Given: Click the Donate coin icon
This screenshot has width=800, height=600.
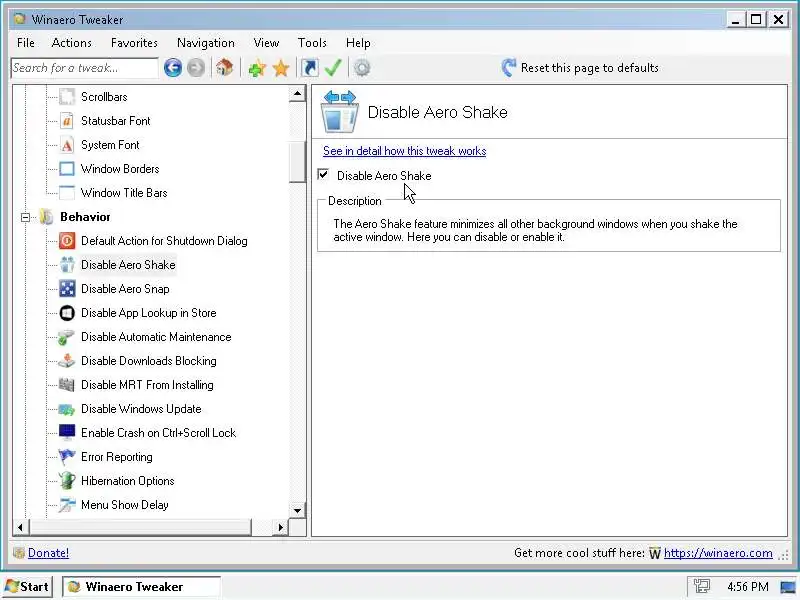Looking at the screenshot, I should (19, 553).
